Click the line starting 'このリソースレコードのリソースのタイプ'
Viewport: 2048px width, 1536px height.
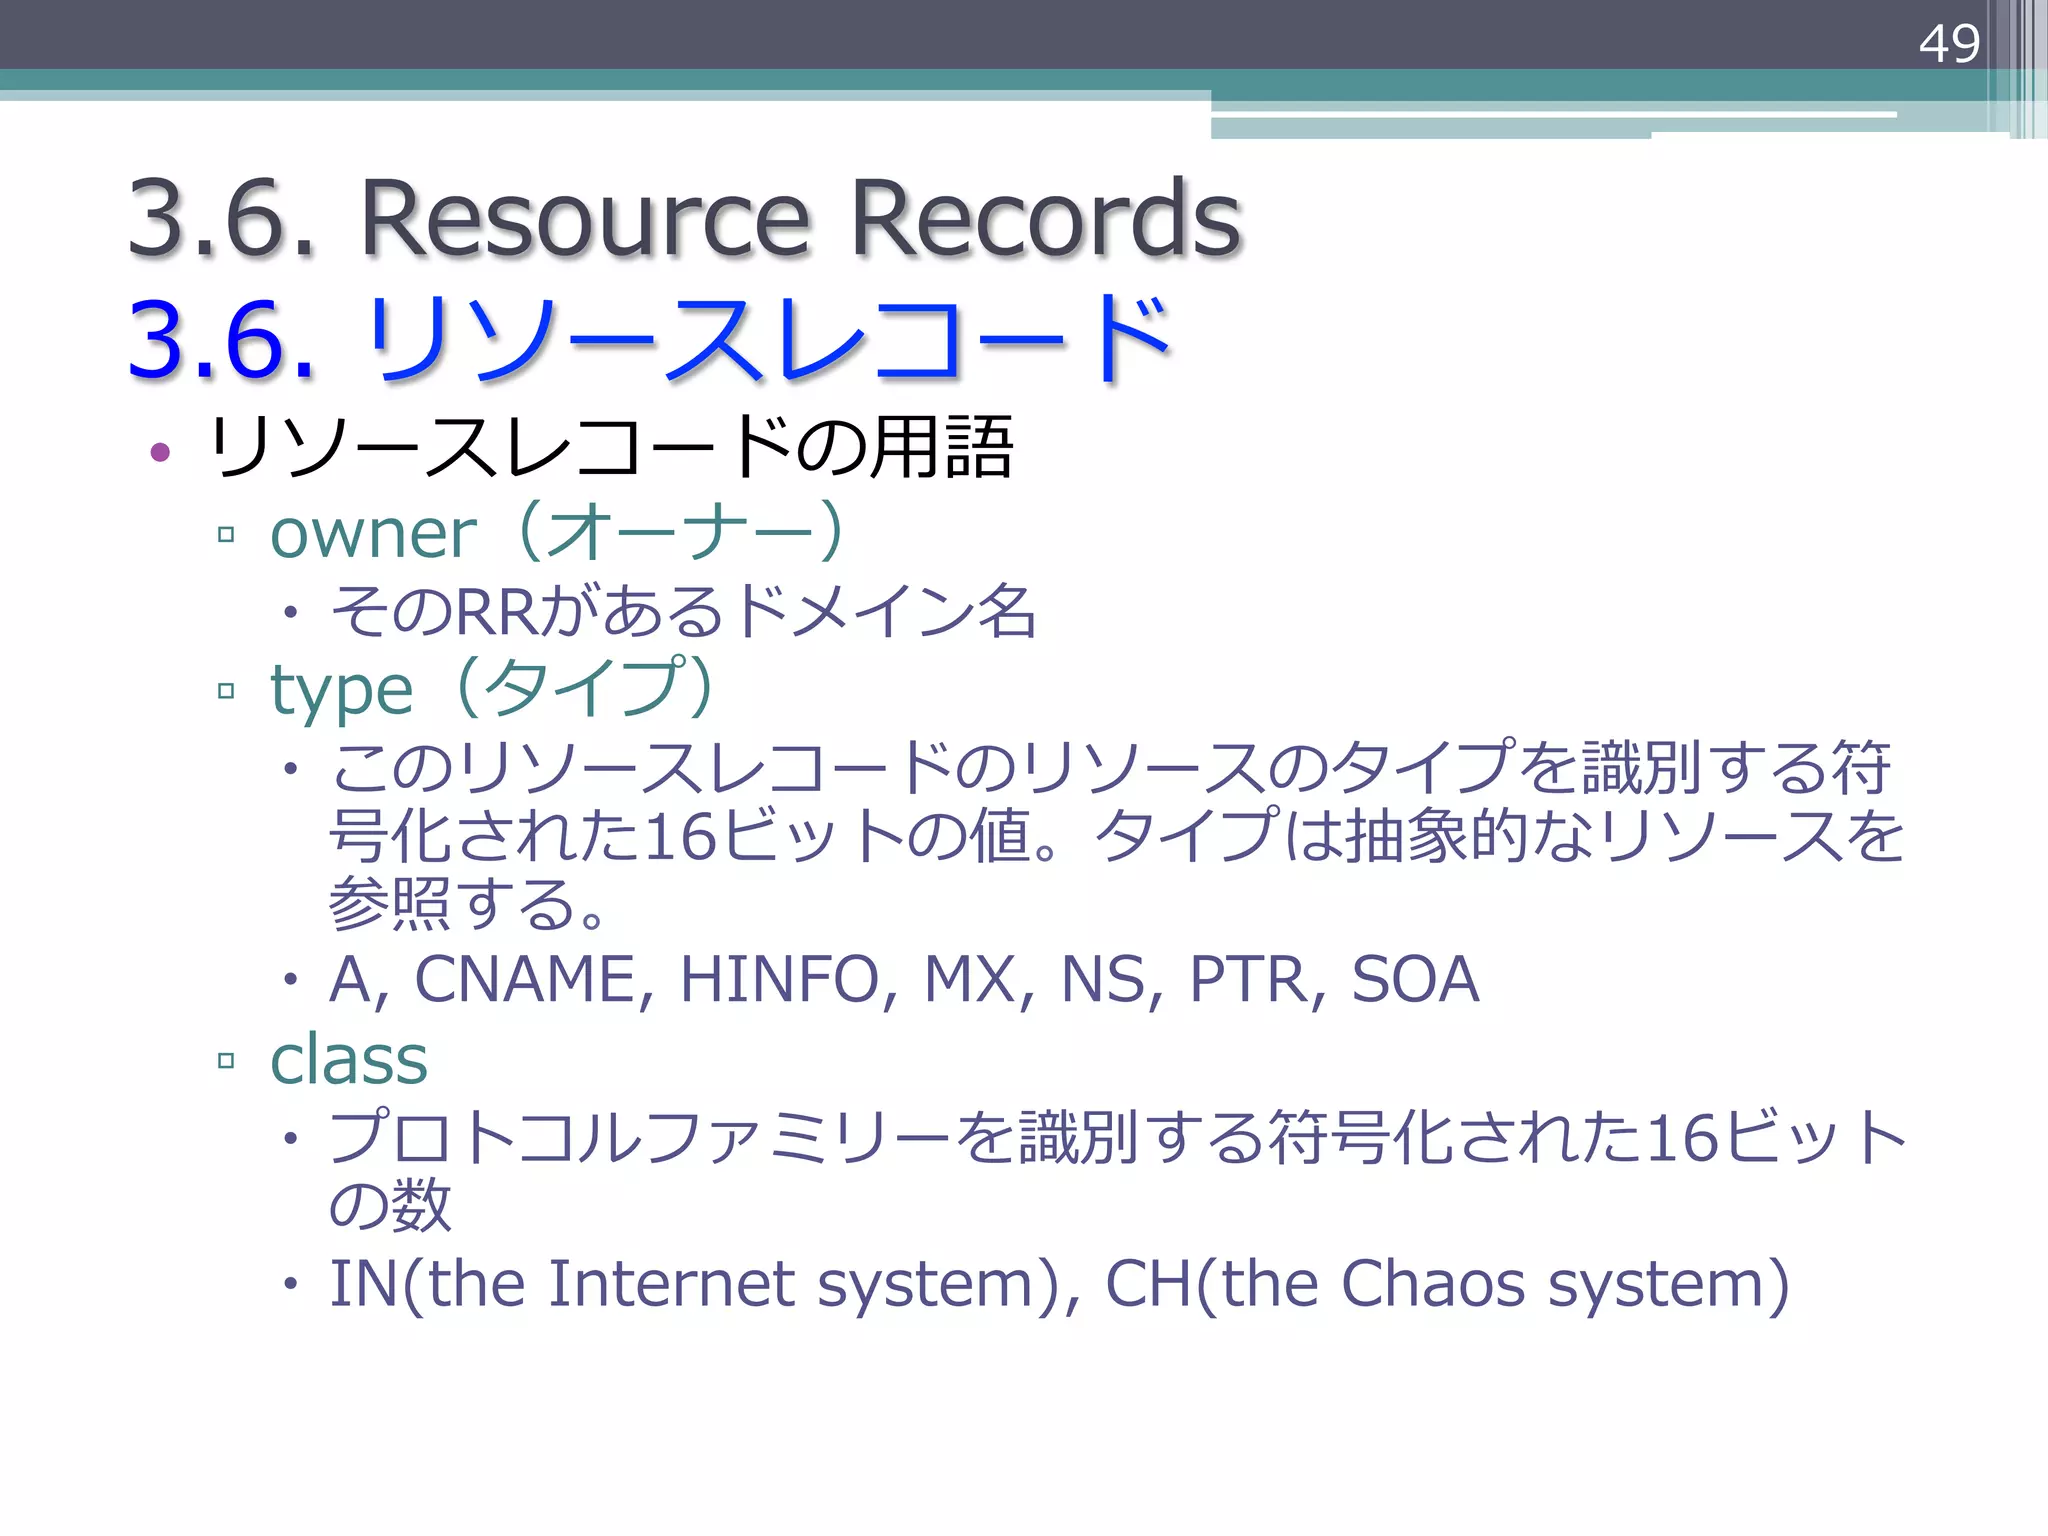tap(1117, 835)
